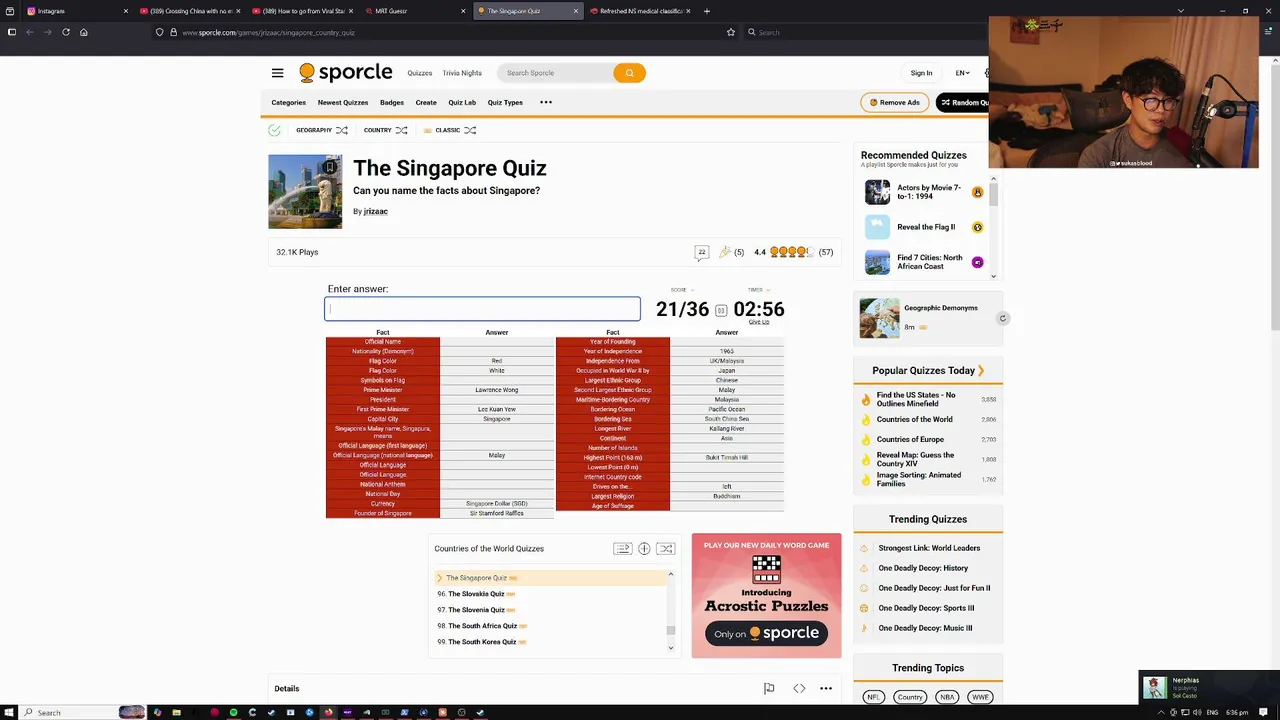Screen dimensions: 1280x720
Task: Click the Give Up link under timer
Action: [759, 322]
